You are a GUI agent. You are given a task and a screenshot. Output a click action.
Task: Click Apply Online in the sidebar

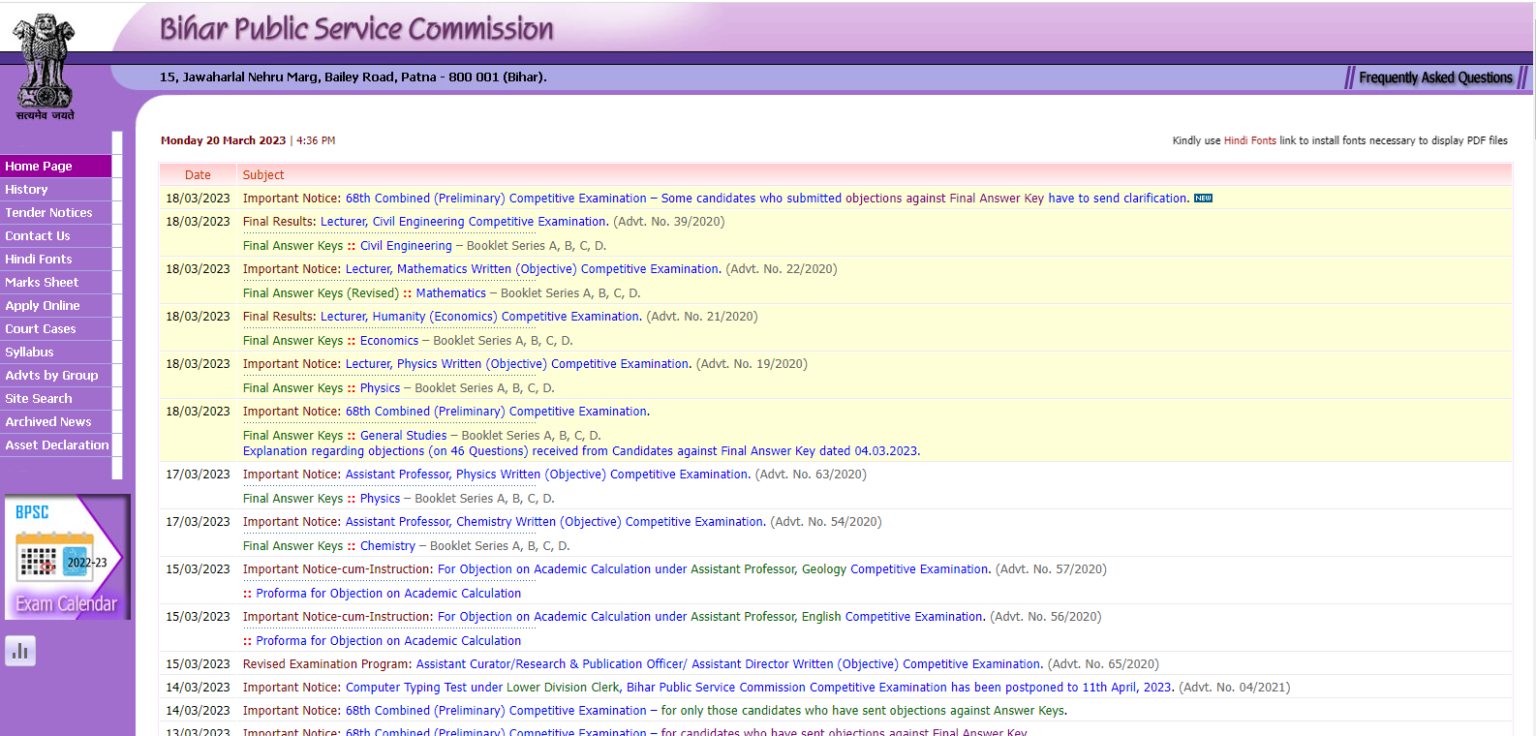[42, 306]
